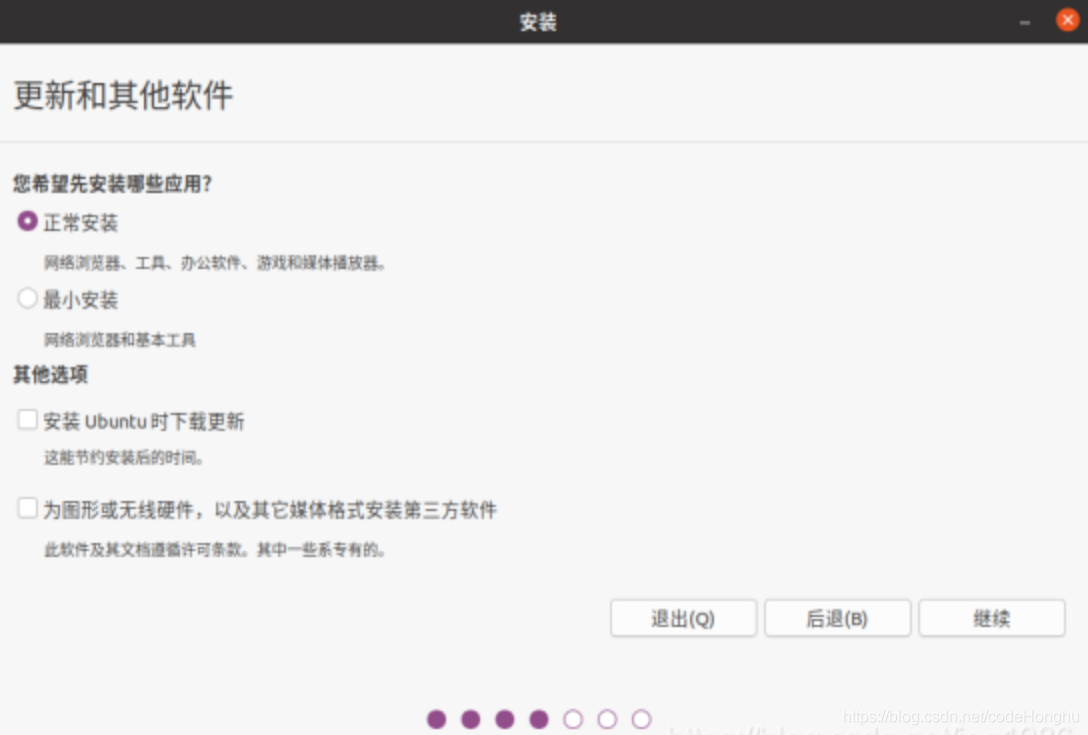Enable 安装 Ubuntu 时下载更新 checkbox
1088x735 pixels.
click(x=27, y=419)
